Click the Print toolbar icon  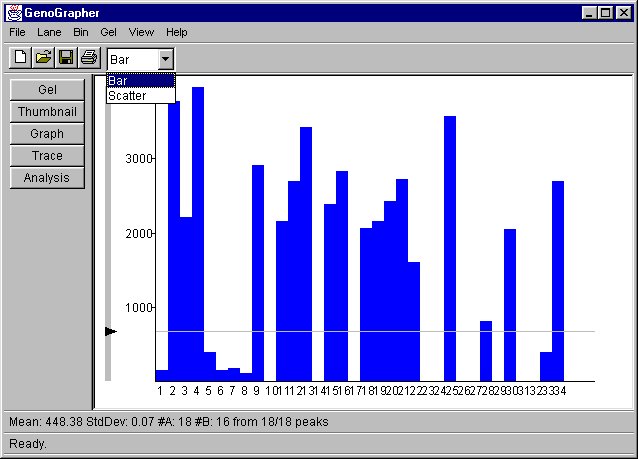[x=89, y=59]
